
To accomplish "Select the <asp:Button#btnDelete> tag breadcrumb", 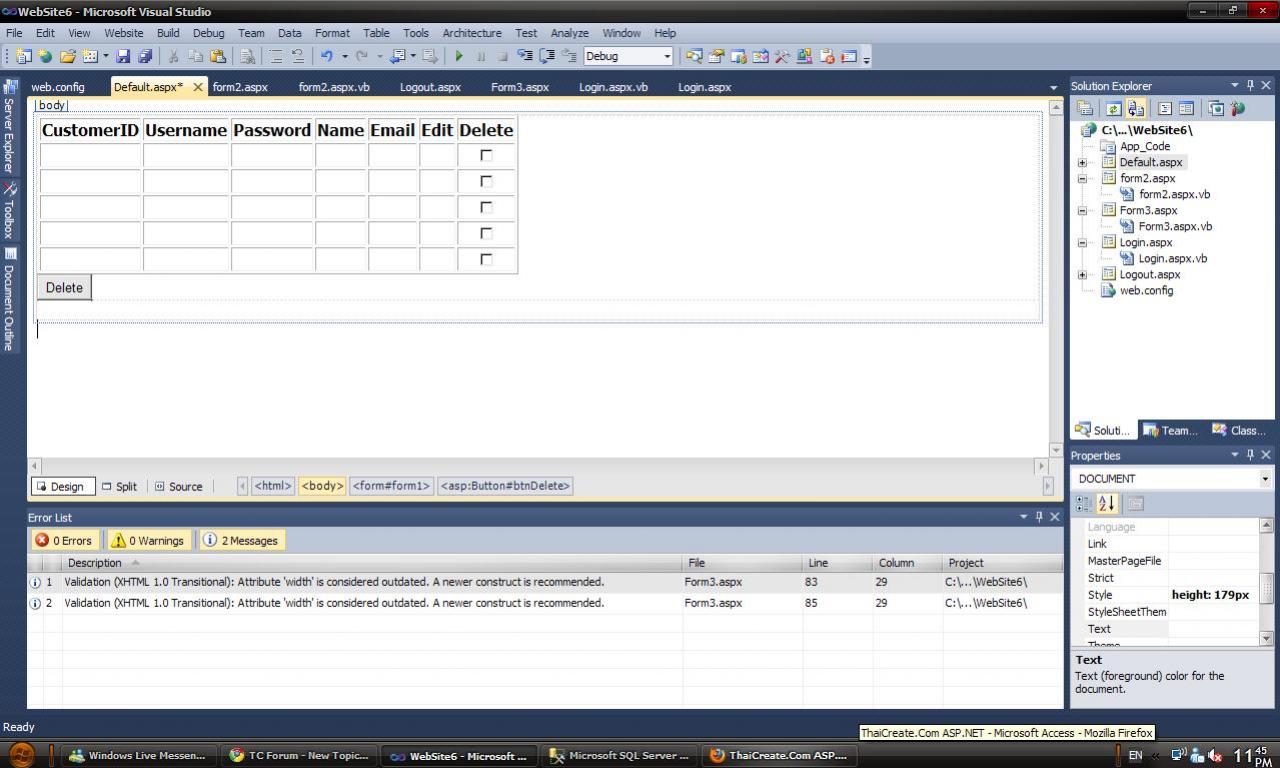I will pyautogui.click(x=505, y=486).
